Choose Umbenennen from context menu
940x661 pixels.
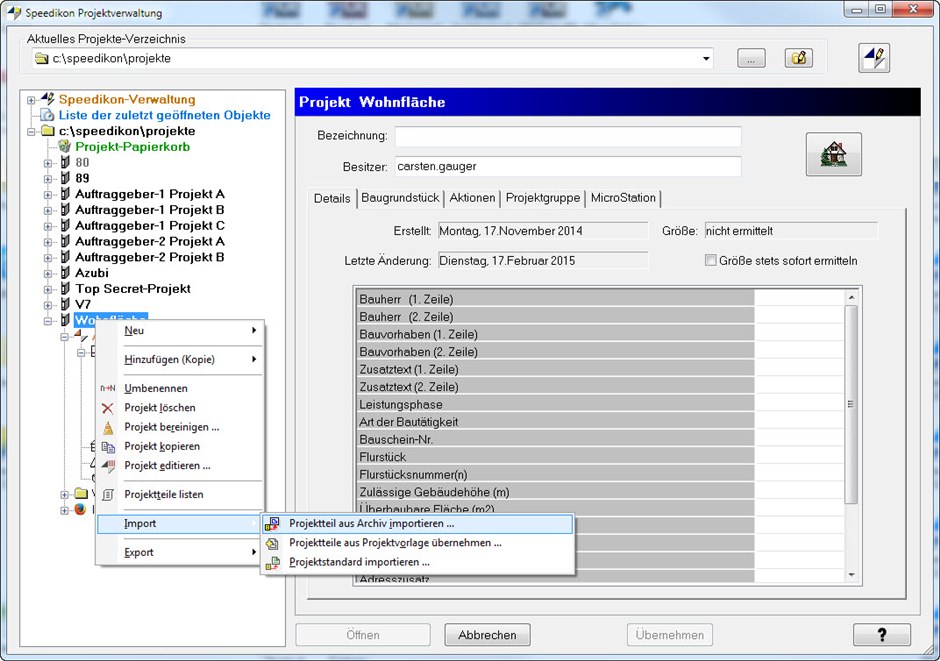pyautogui.click(x=179, y=388)
